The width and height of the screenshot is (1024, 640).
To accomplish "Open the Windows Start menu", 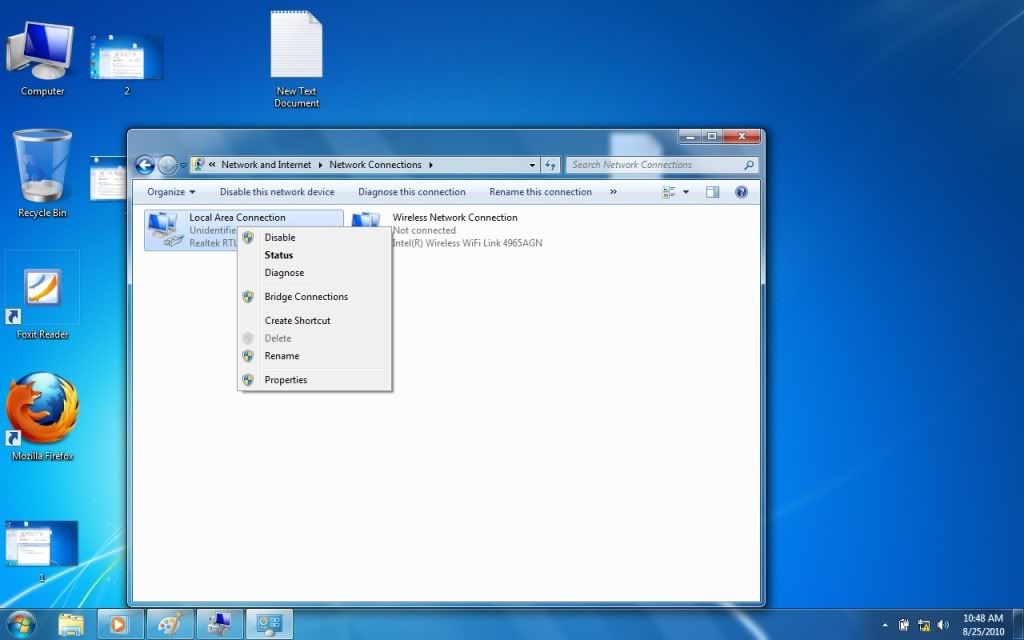I will (x=21, y=624).
